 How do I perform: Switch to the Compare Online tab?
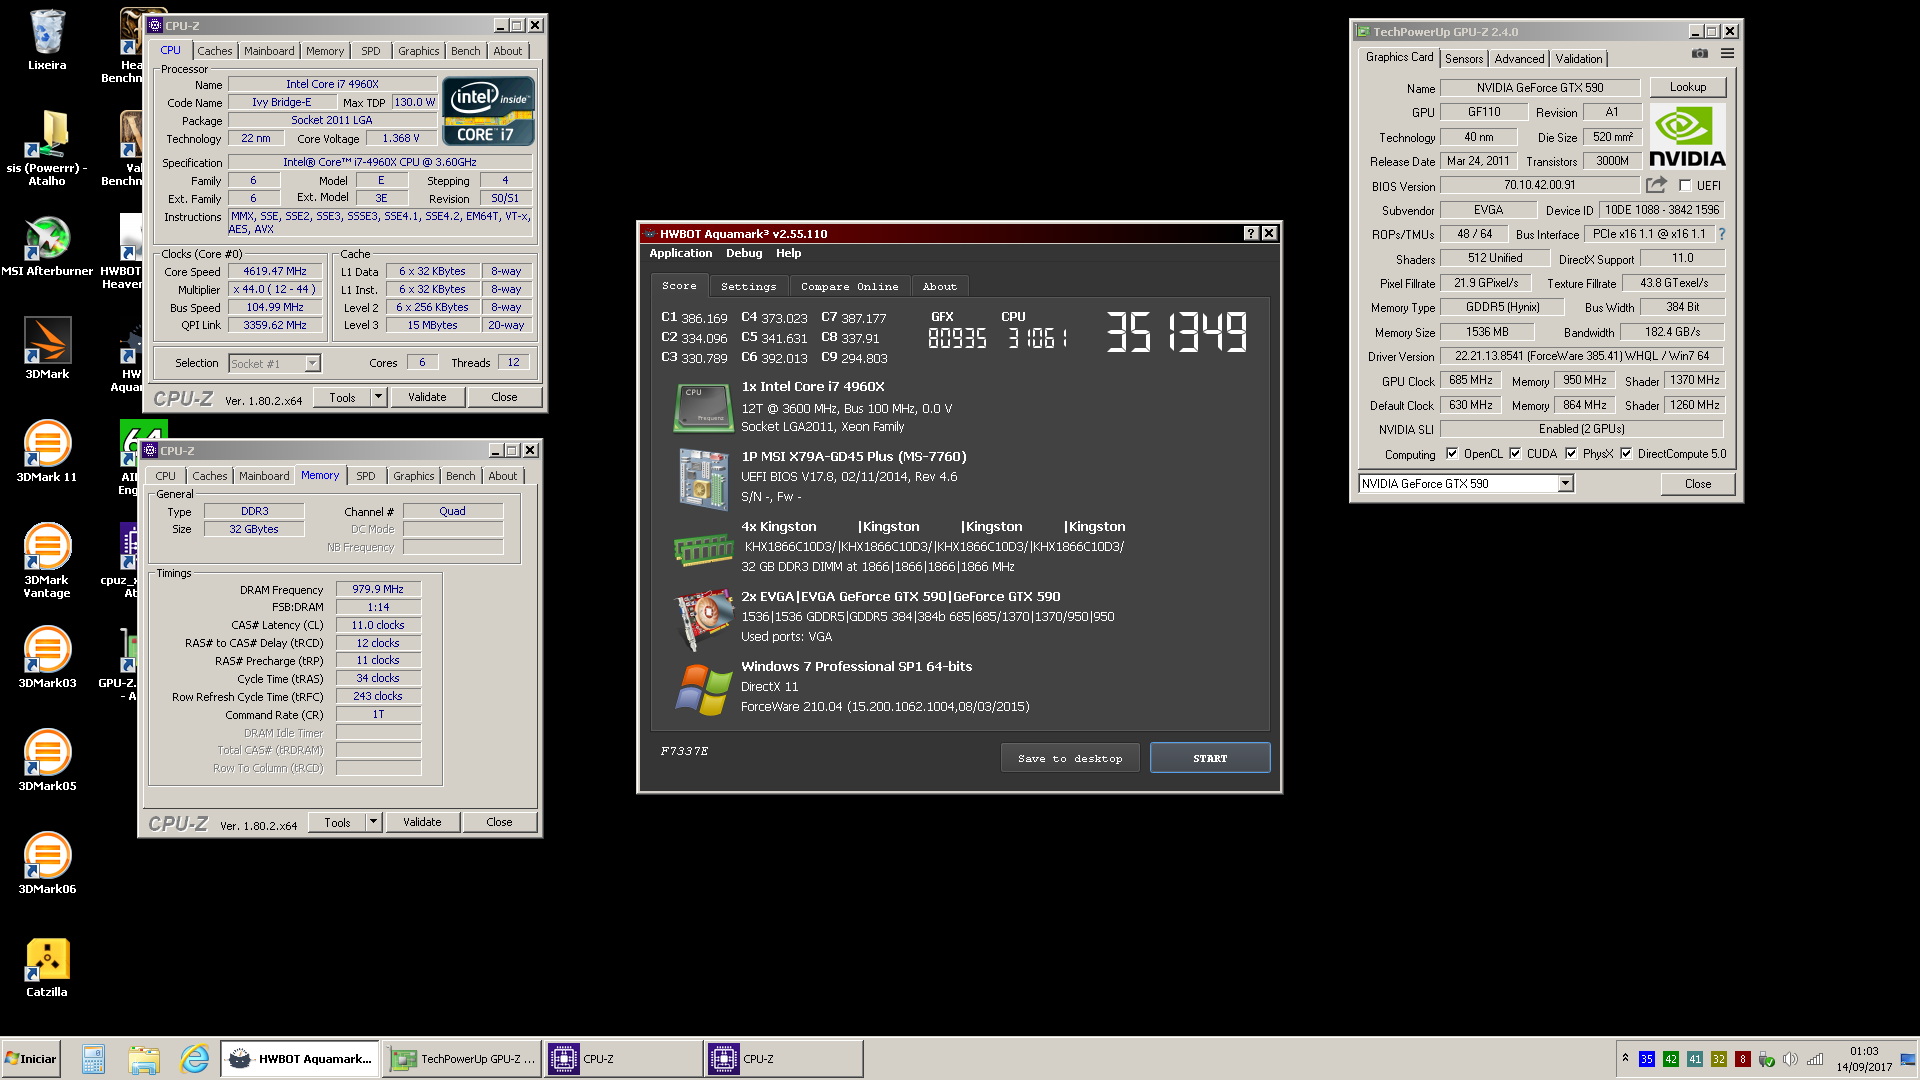849,287
